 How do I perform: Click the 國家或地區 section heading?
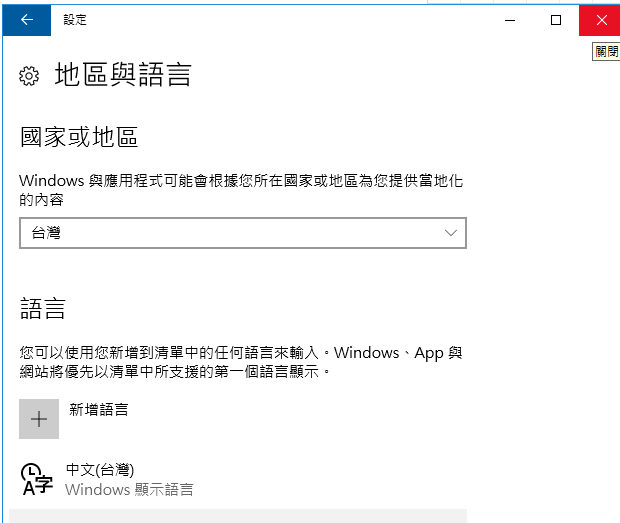pos(79,137)
